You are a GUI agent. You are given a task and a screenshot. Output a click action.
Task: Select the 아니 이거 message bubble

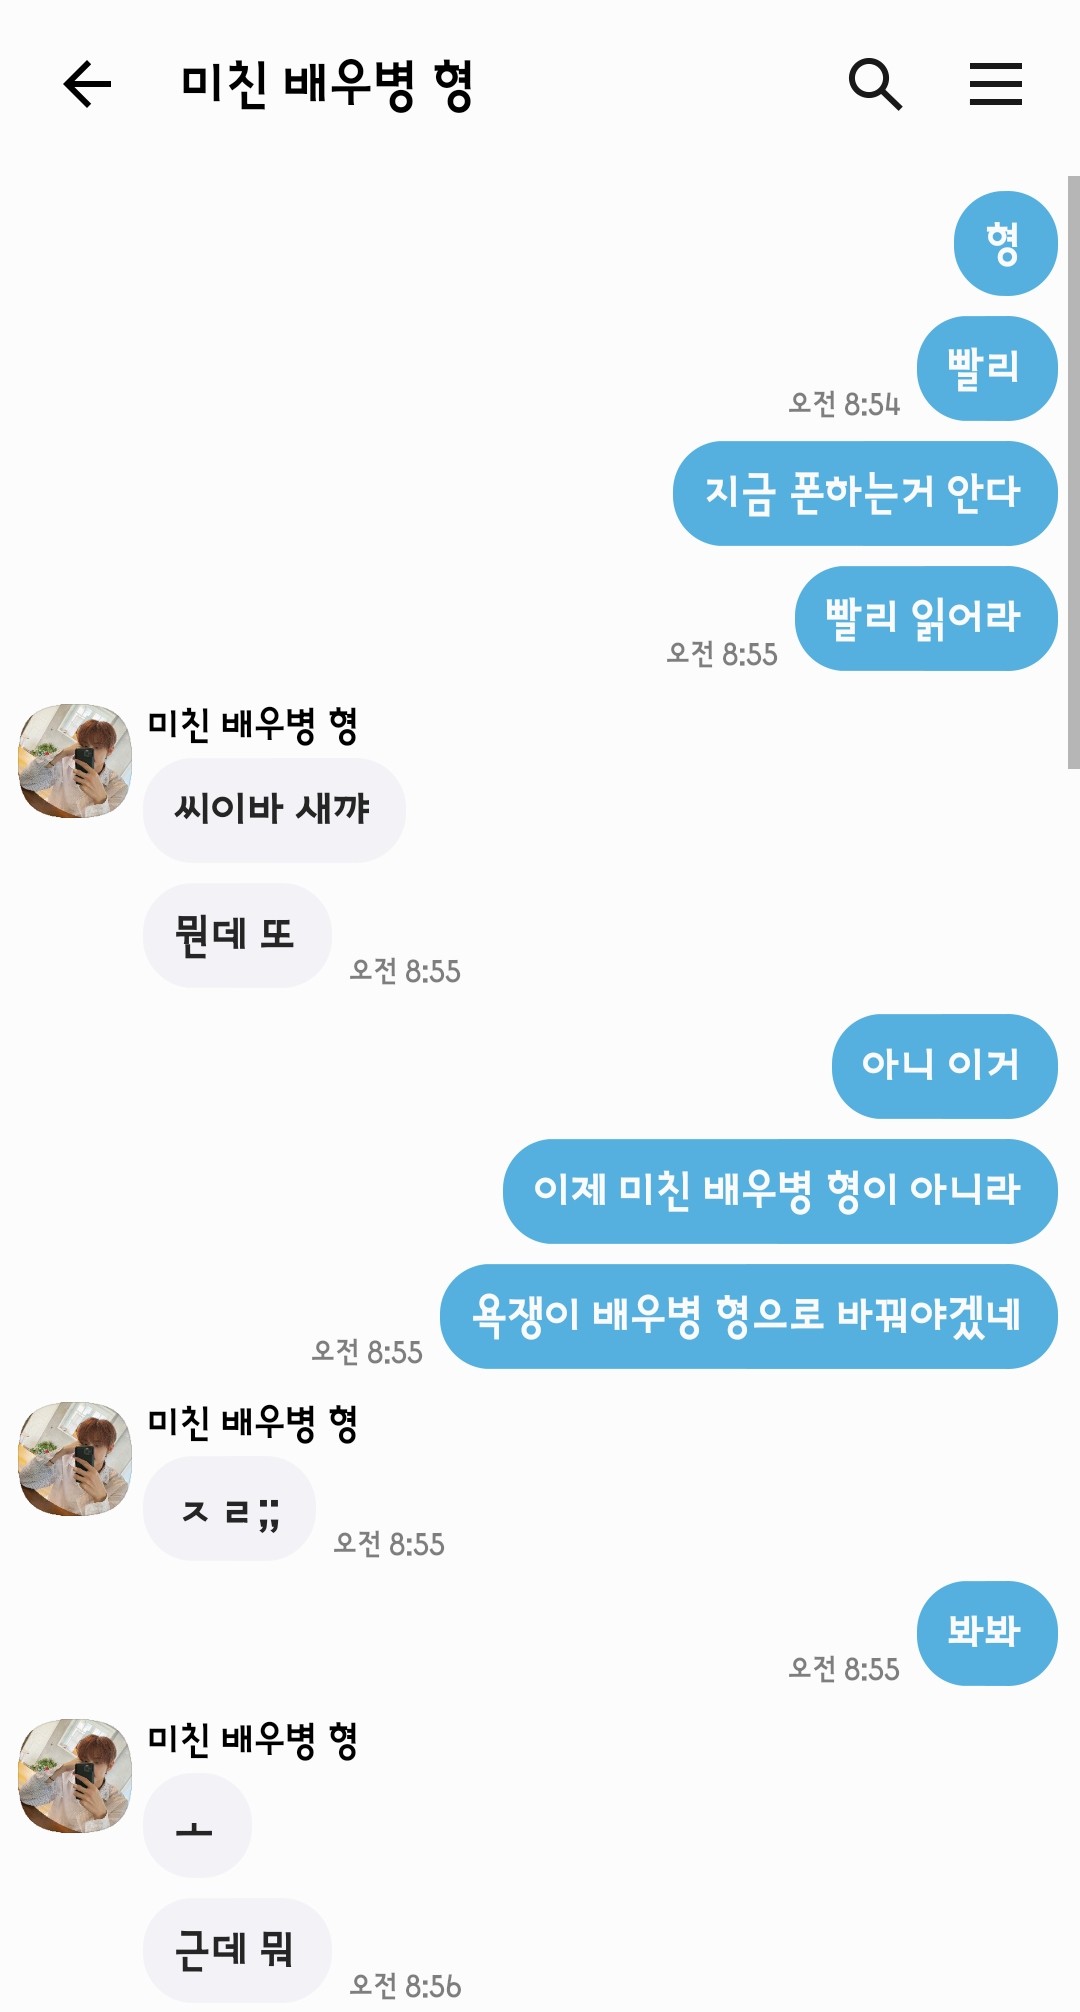[944, 1066]
